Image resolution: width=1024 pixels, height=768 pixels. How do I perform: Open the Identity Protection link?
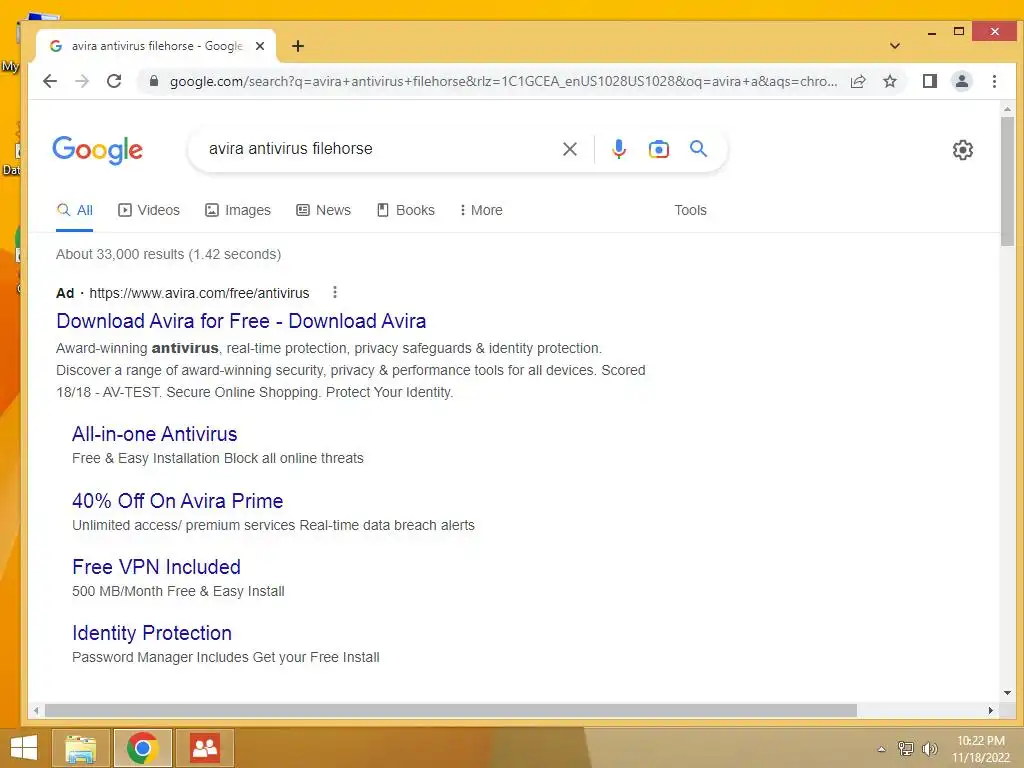[152, 633]
